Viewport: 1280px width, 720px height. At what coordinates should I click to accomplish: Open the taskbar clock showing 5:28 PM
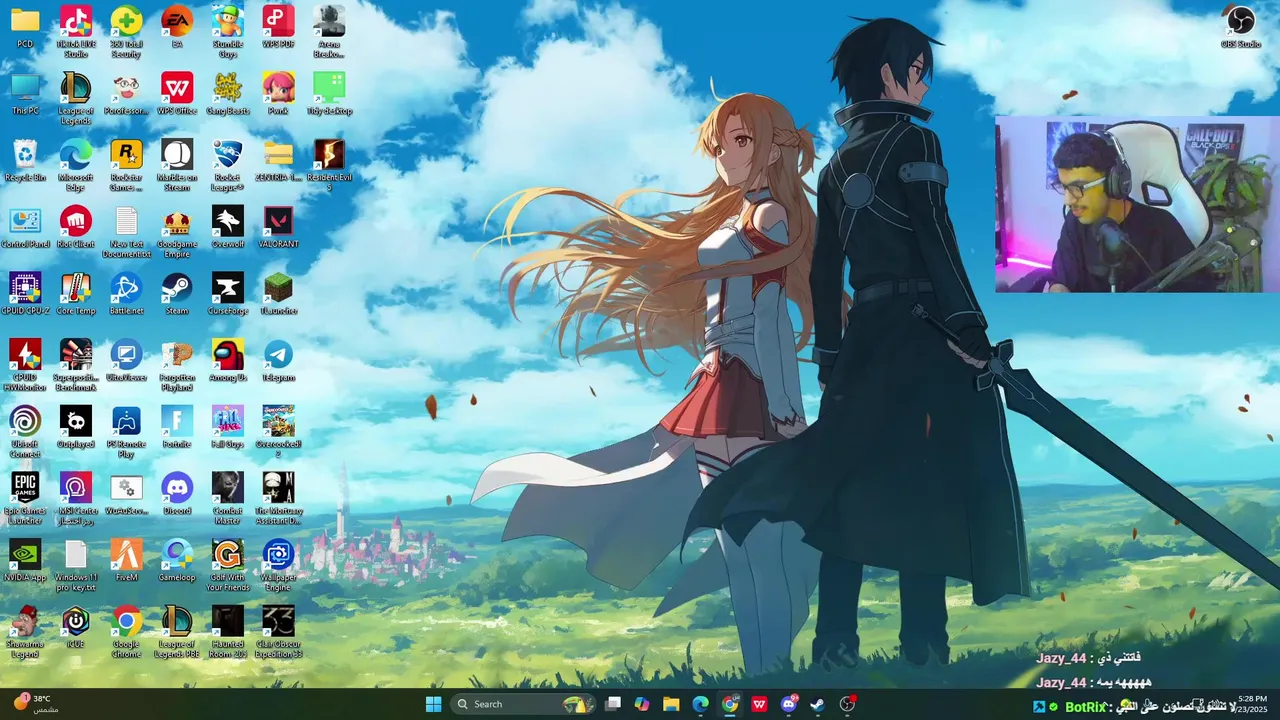click(x=1252, y=704)
